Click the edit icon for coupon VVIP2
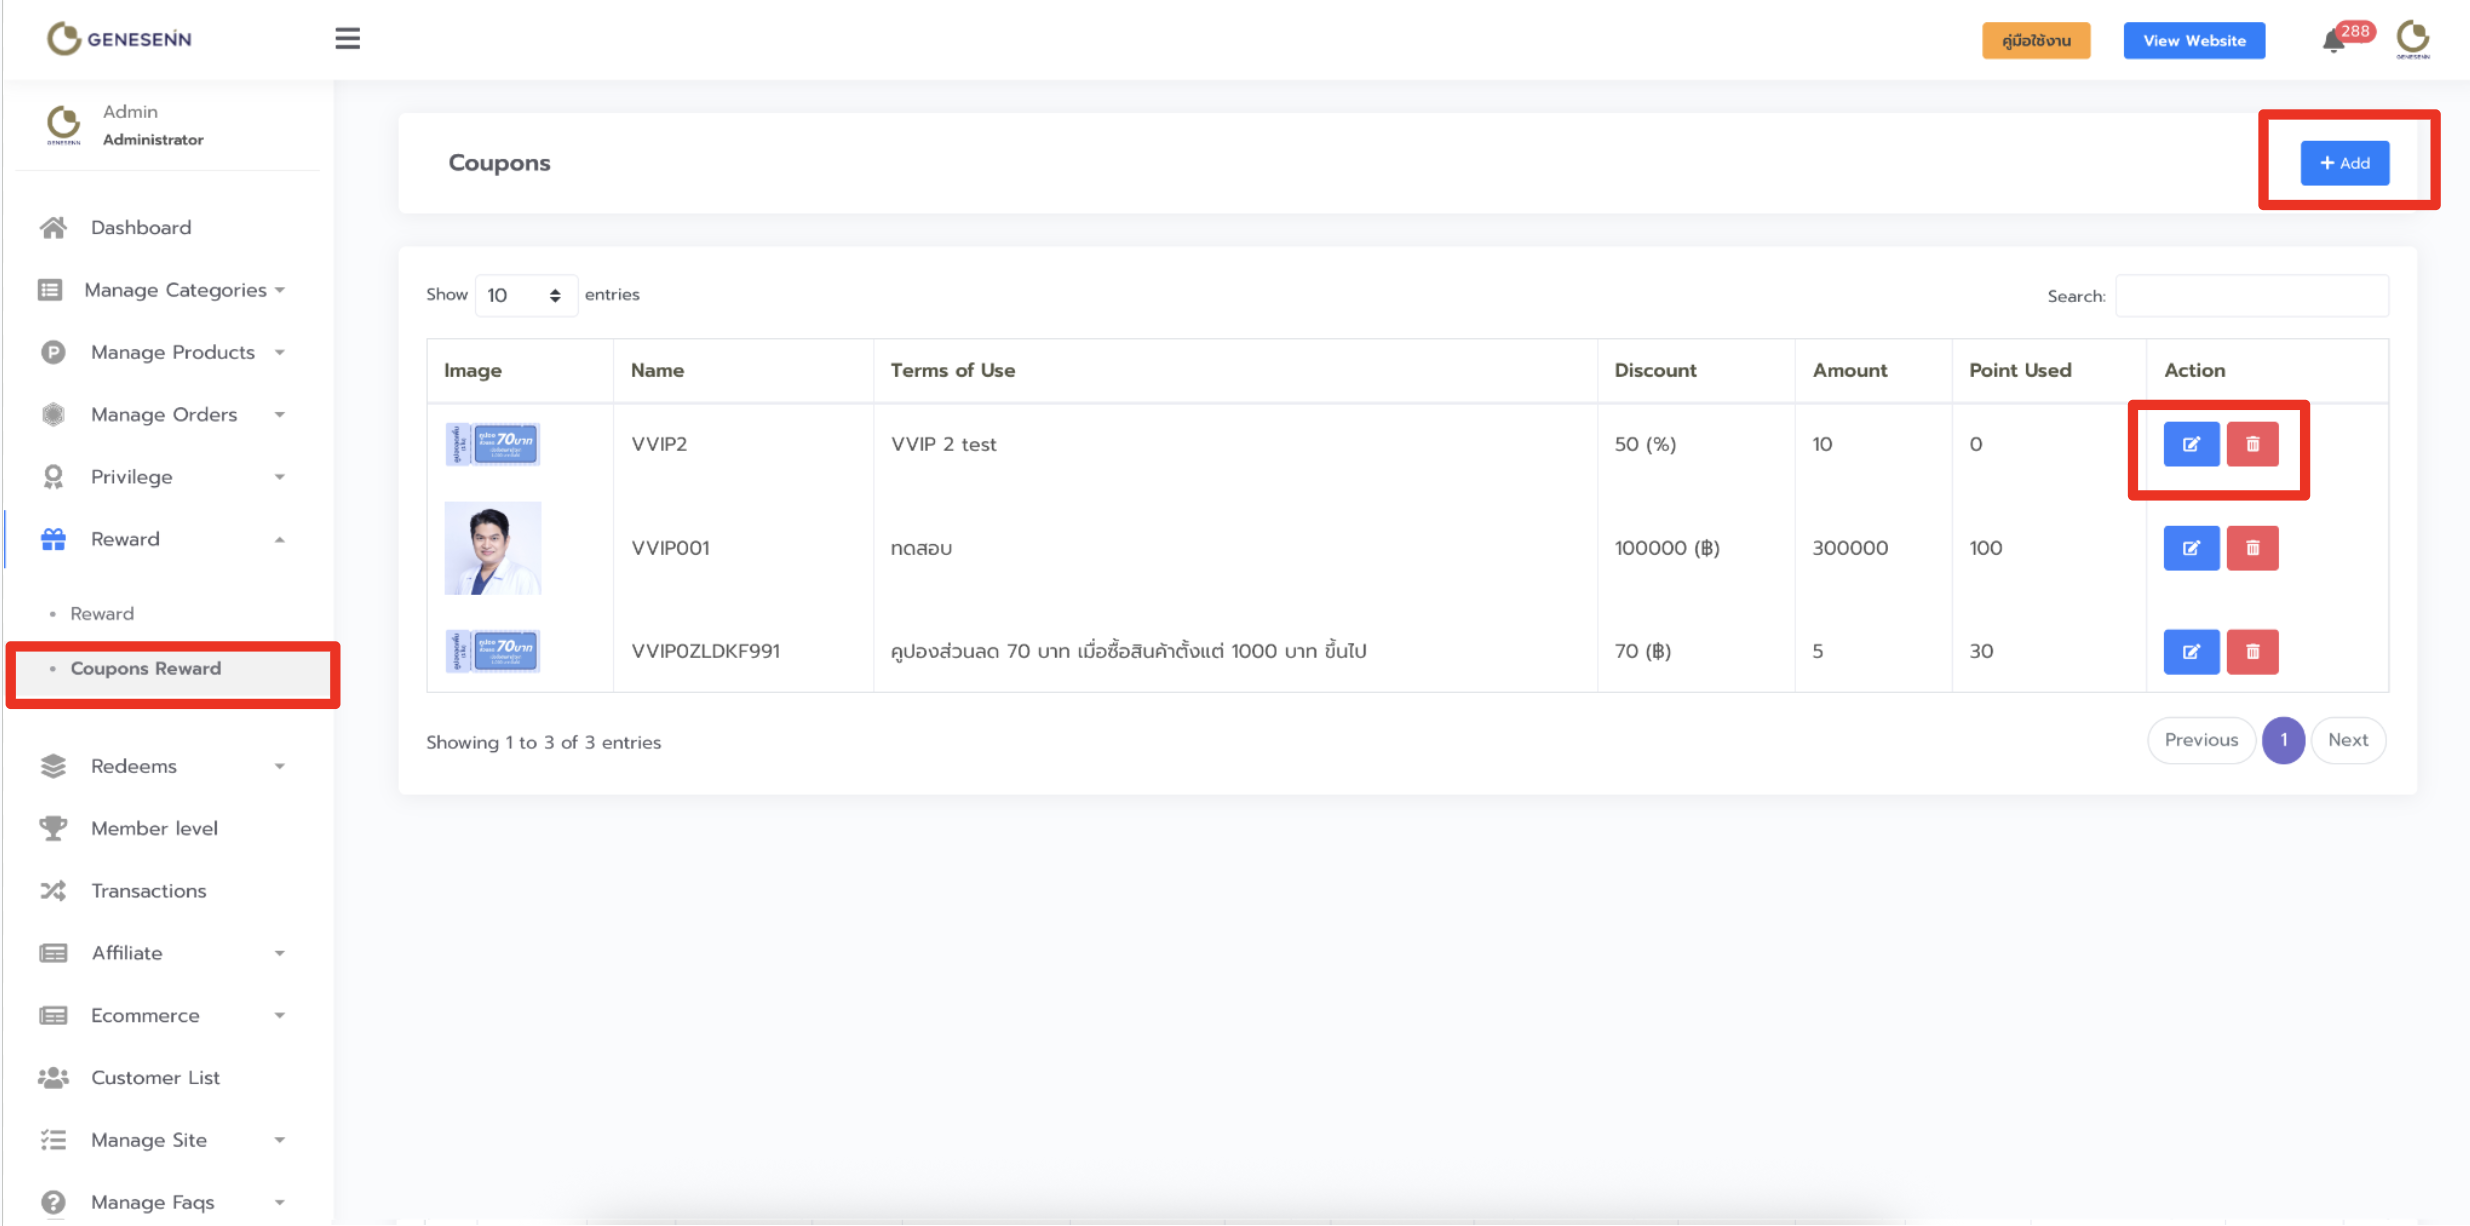 click(x=2190, y=444)
